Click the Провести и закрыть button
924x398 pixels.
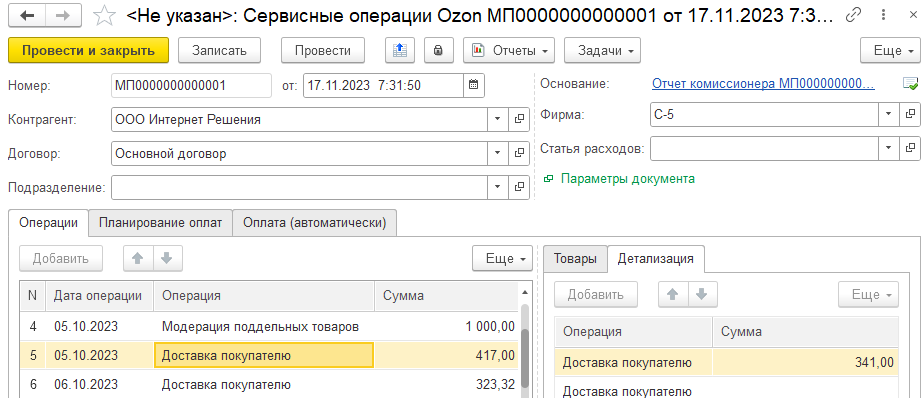[x=88, y=51]
